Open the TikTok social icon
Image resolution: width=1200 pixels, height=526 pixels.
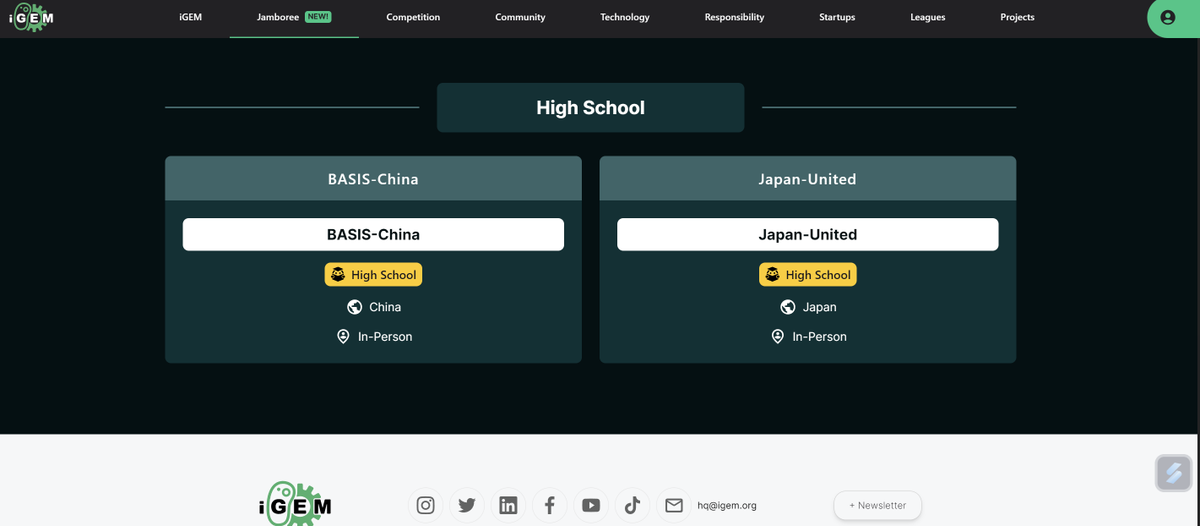[632, 505]
